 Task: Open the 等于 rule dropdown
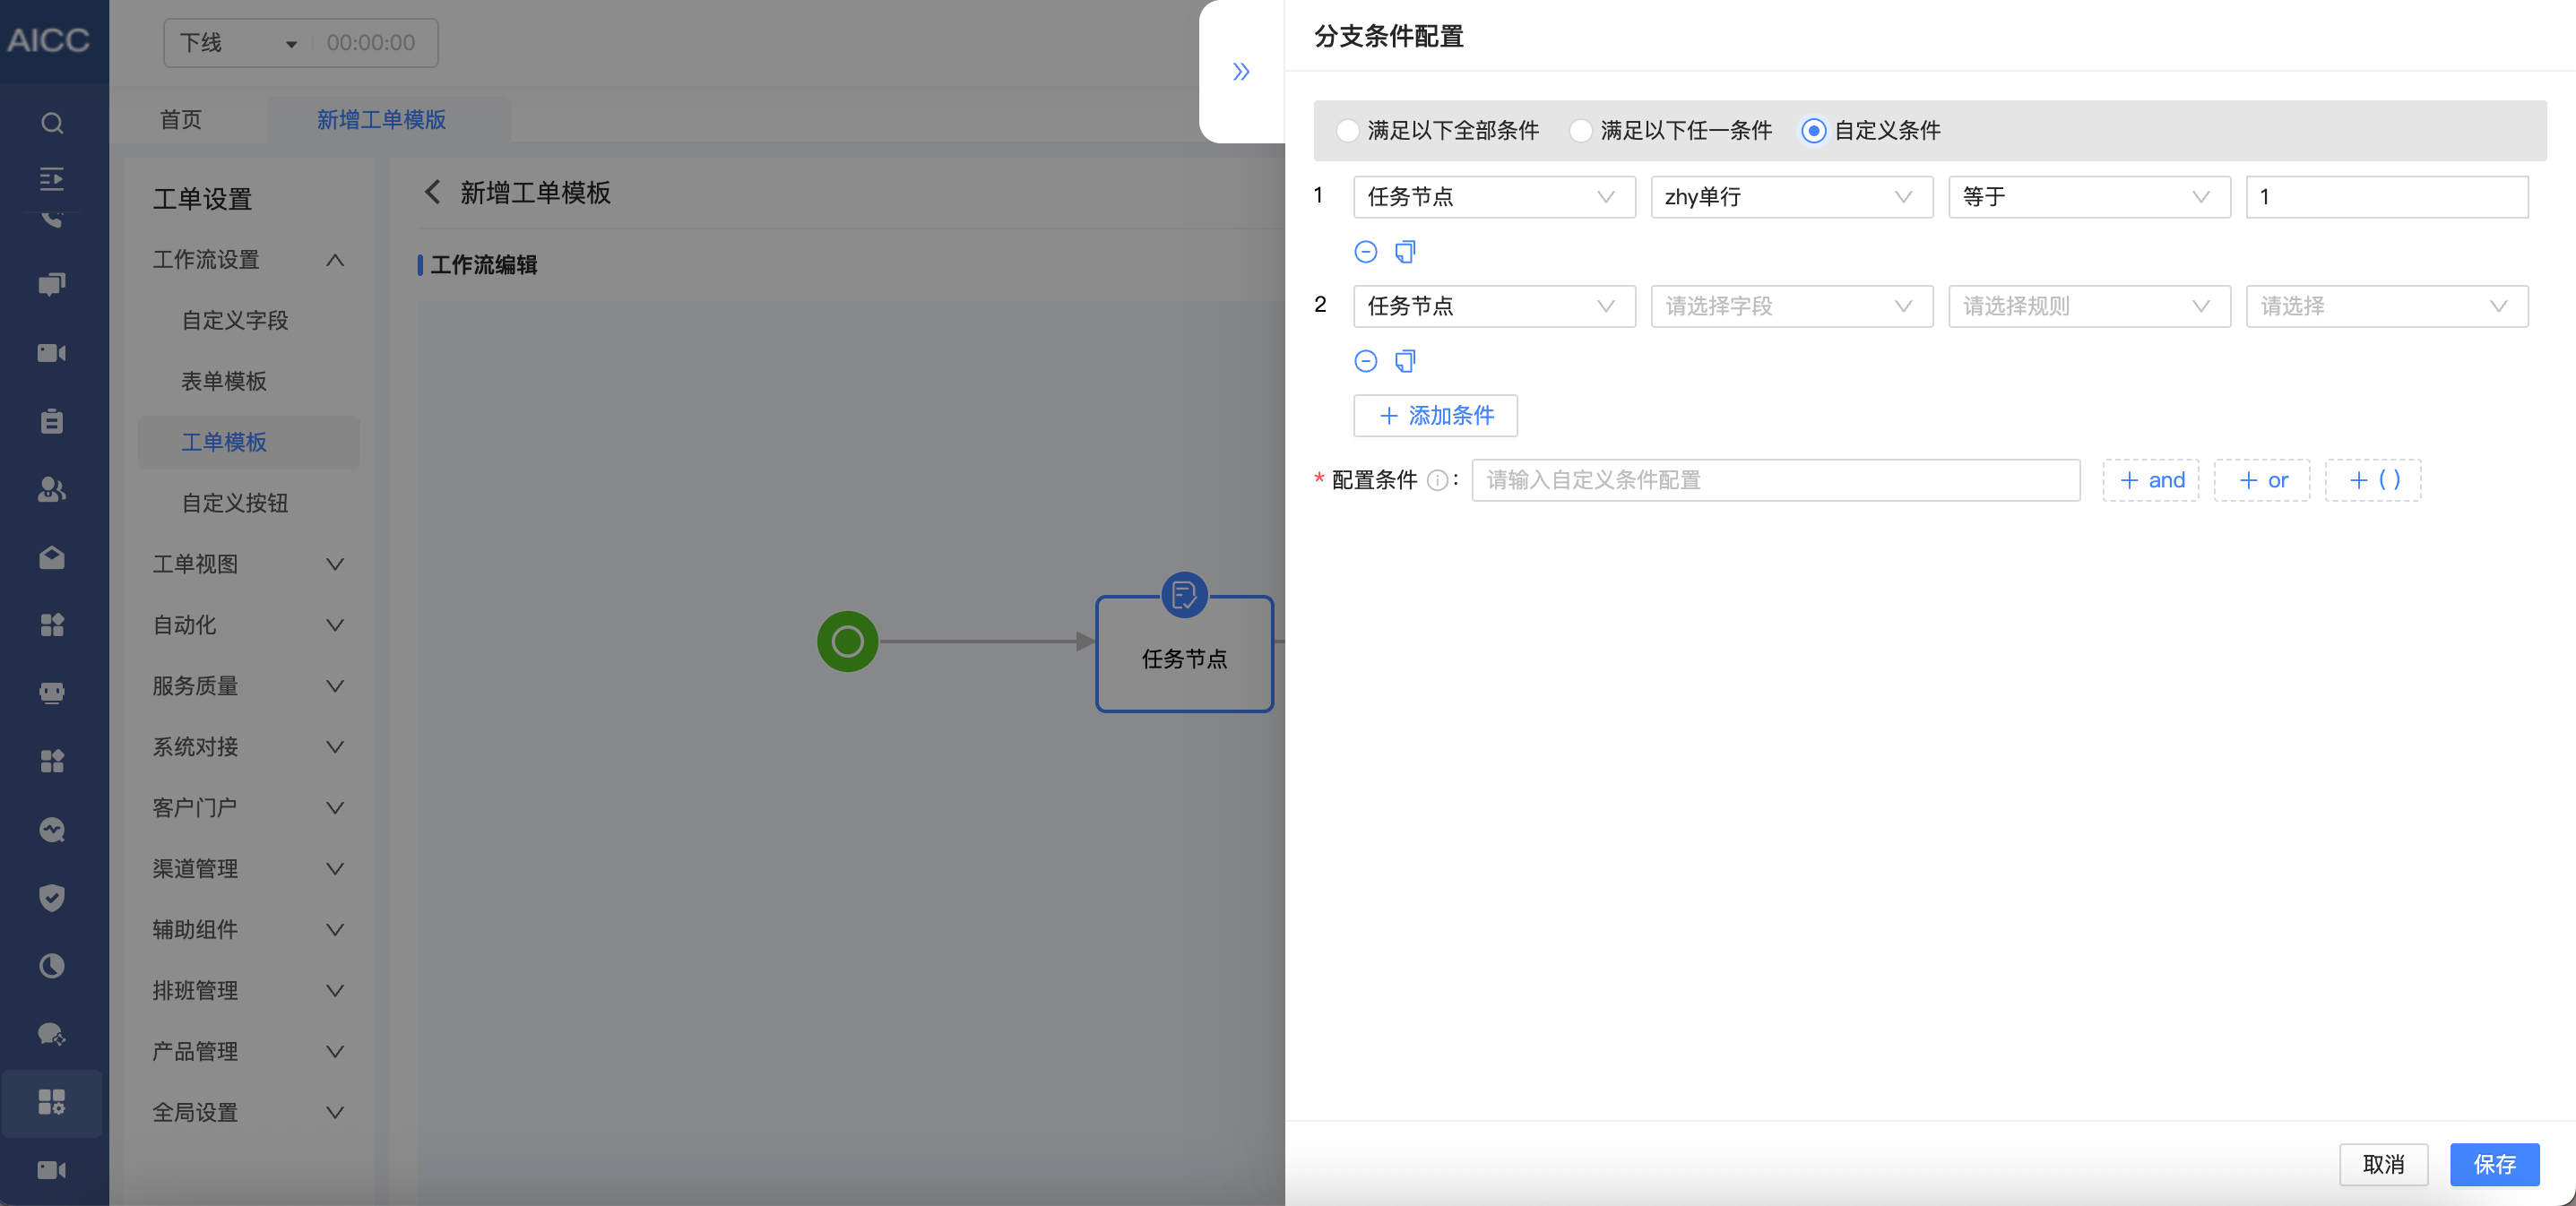[x=2088, y=197]
